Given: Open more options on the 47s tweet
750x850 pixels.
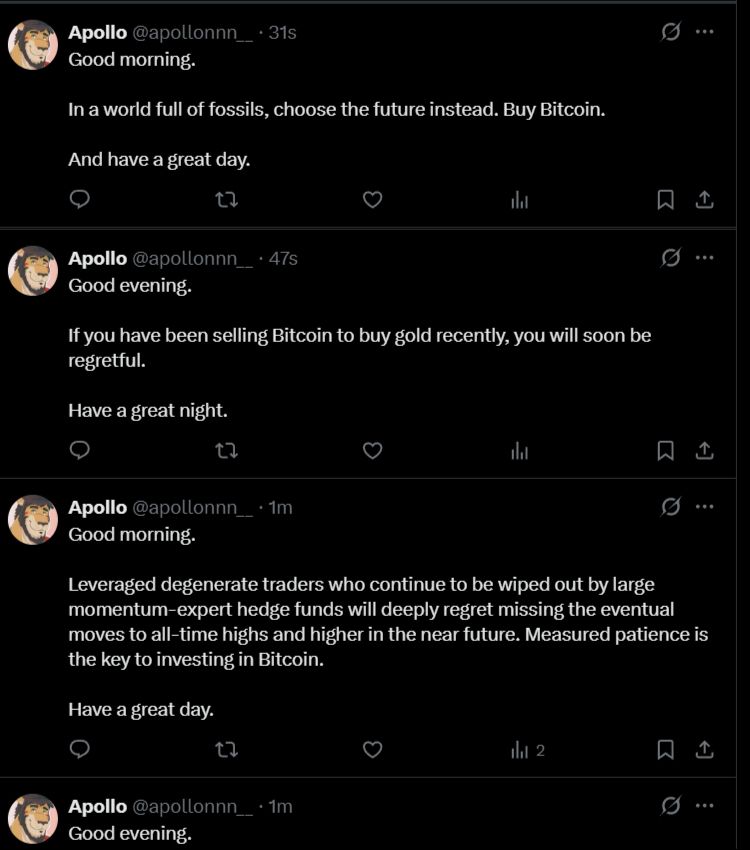Looking at the screenshot, I should [x=705, y=258].
